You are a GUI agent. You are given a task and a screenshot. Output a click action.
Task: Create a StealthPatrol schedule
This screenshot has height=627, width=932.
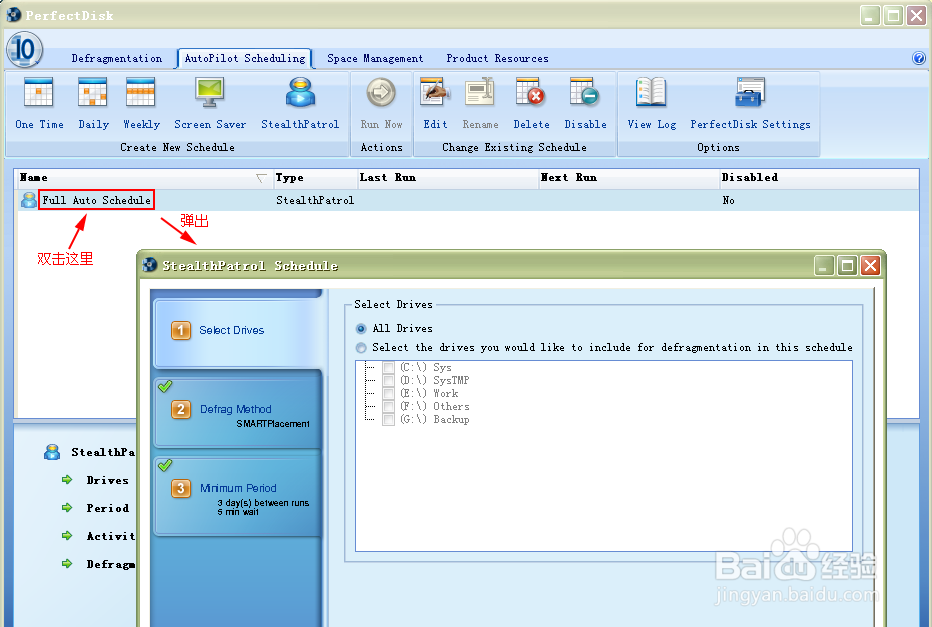[x=300, y=102]
